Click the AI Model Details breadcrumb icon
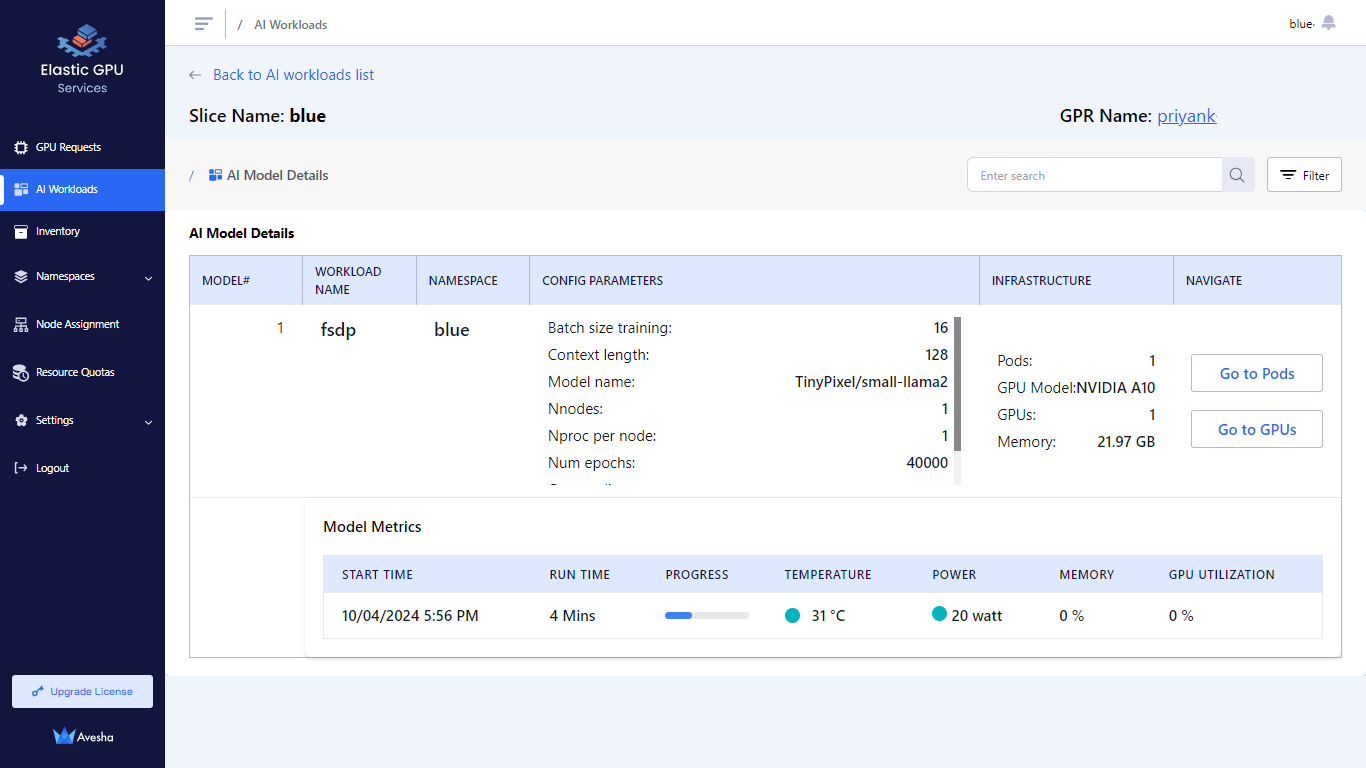 coord(215,175)
